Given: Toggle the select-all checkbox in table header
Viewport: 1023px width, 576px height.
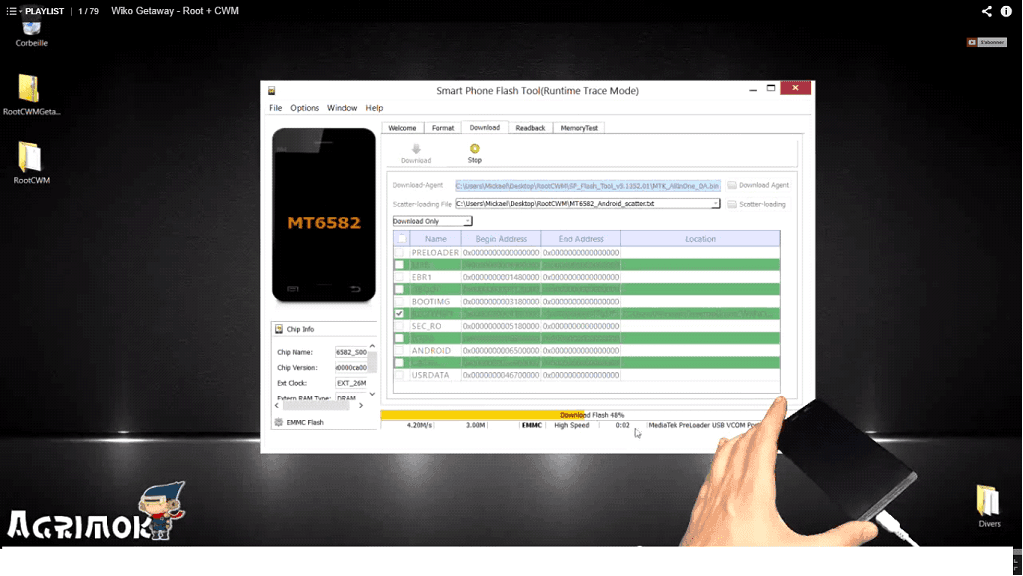Looking at the screenshot, I should click(402, 239).
